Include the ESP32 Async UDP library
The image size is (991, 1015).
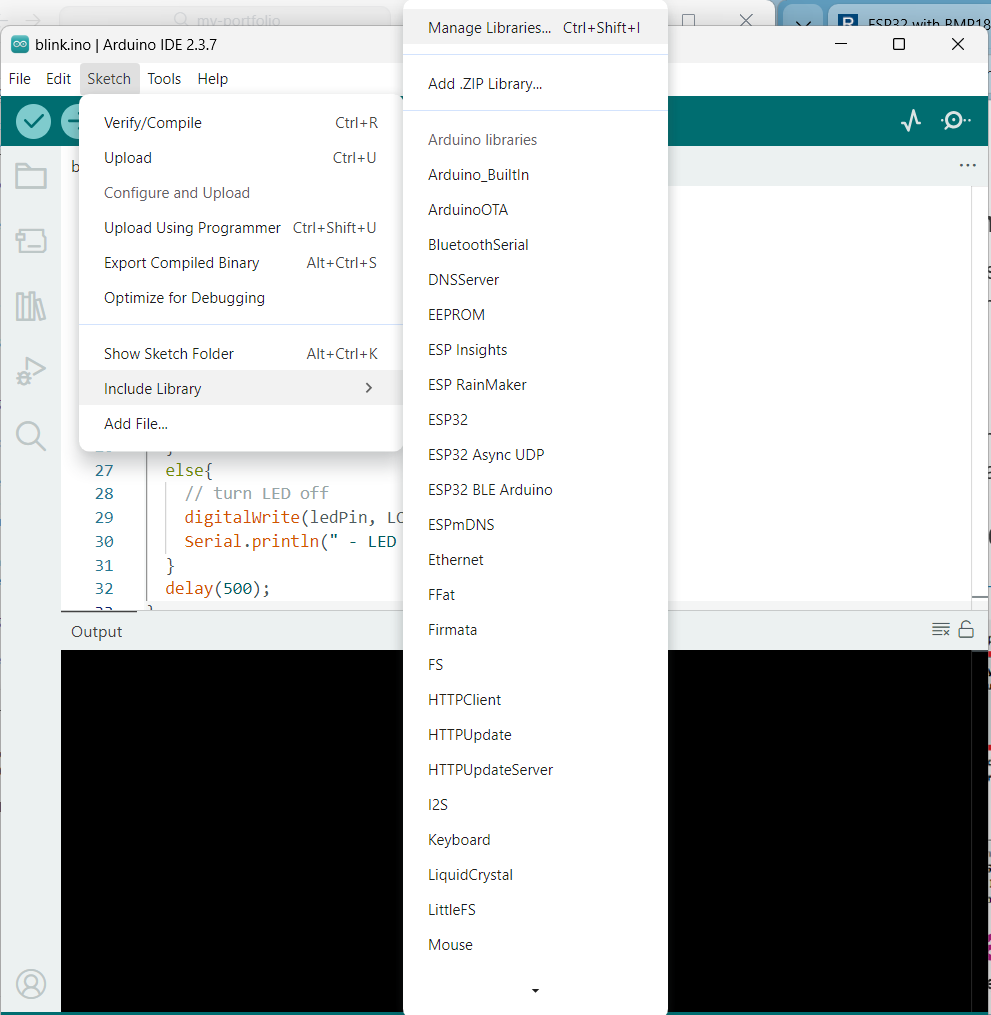(x=535, y=455)
